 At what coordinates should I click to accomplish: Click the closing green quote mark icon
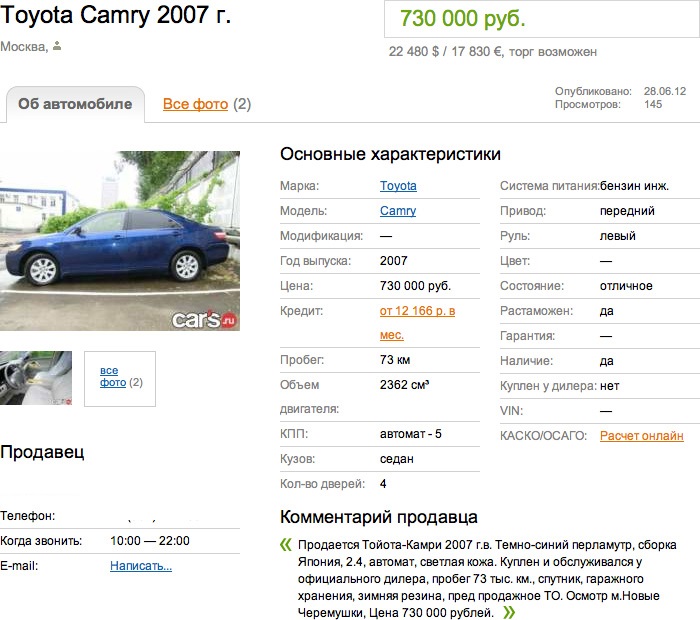509,612
